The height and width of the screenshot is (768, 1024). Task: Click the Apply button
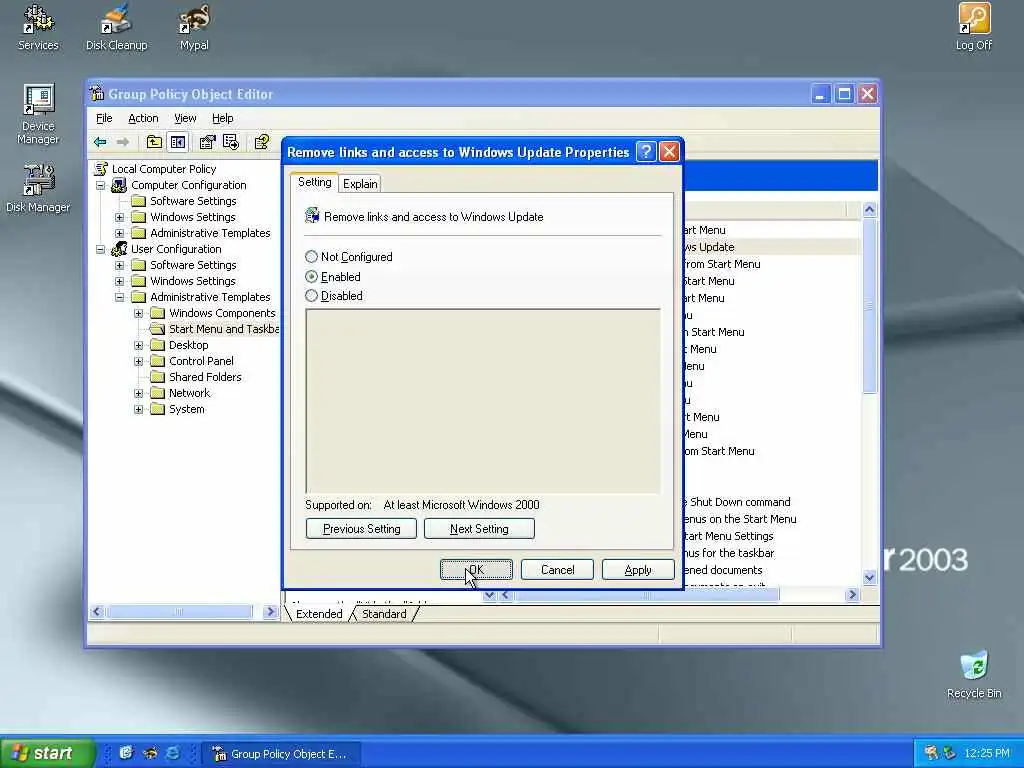tap(638, 569)
